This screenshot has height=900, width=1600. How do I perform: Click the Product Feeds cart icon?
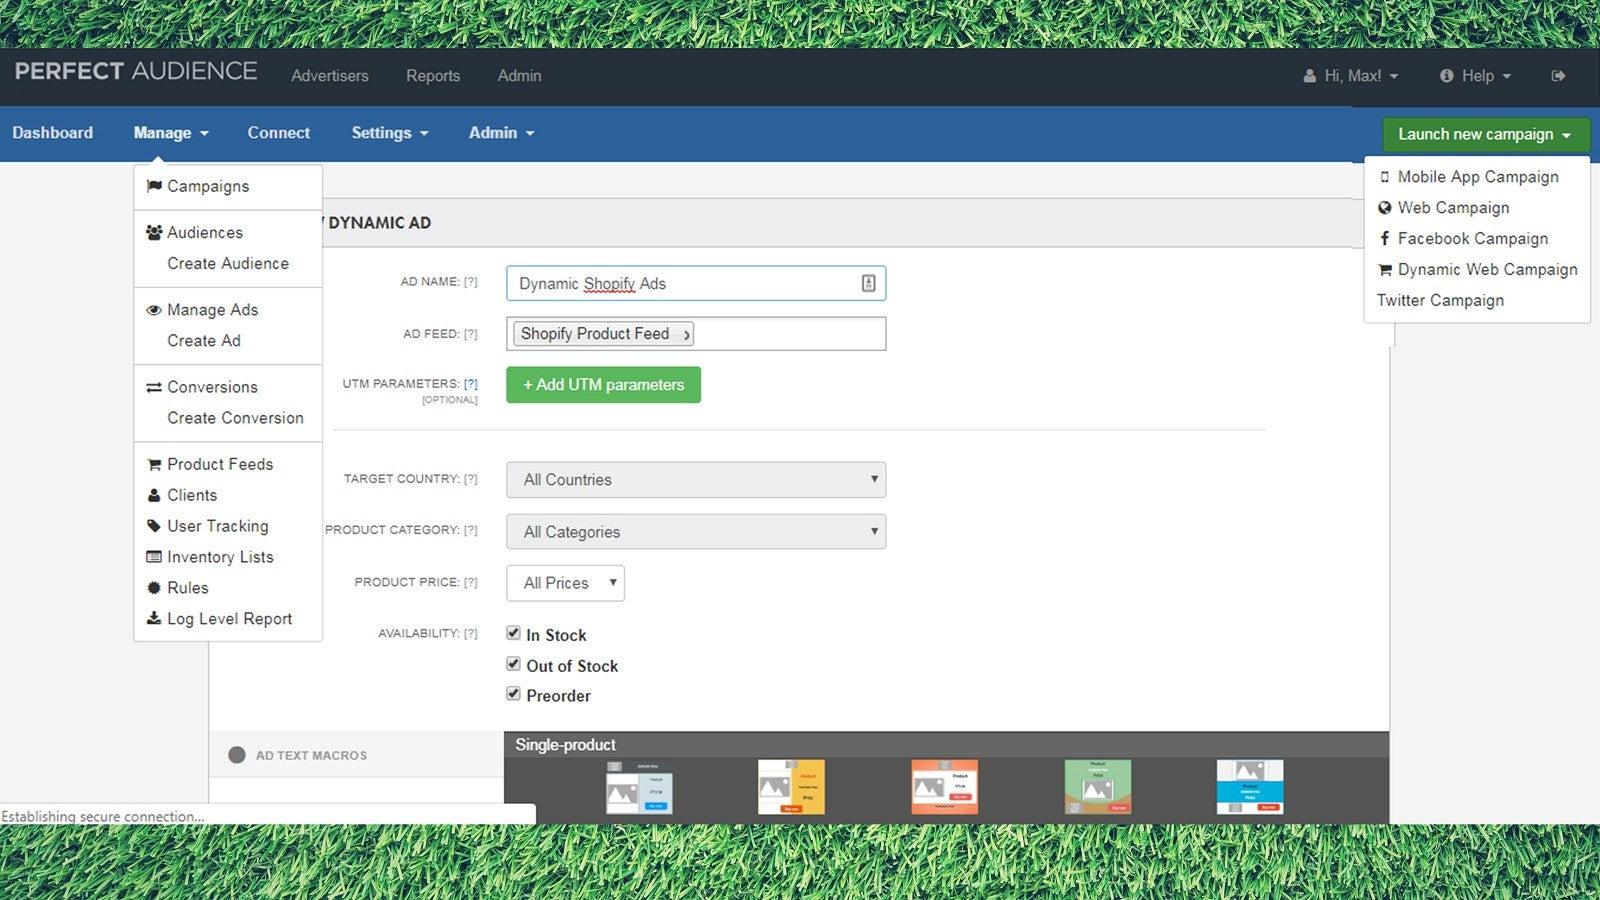pos(154,464)
